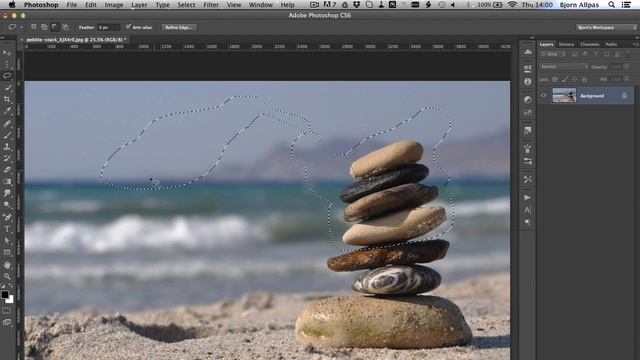Toggle Lock Image Pixels brush icon
The height and width of the screenshot is (360, 640).
point(565,79)
